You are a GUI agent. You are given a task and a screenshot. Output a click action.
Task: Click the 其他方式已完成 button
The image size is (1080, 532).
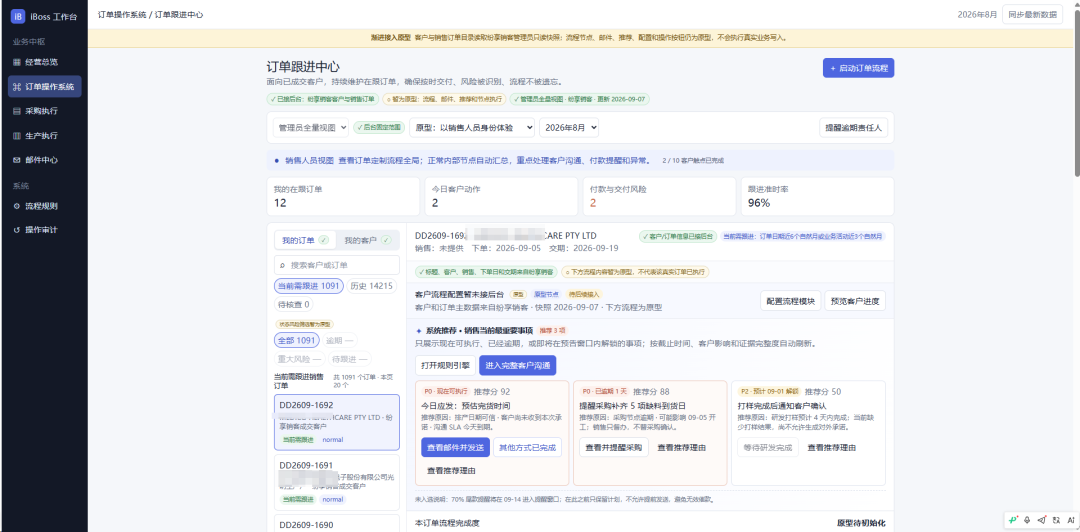(527, 447)
